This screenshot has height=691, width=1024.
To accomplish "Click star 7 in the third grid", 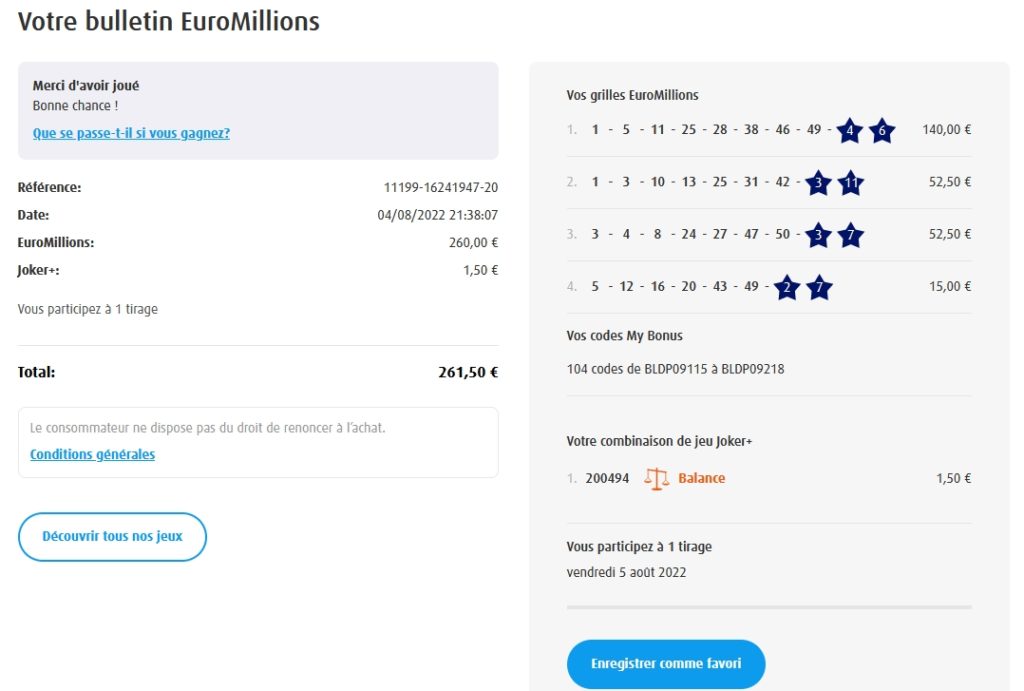I will pyautogui.click(x=850, y=235).
